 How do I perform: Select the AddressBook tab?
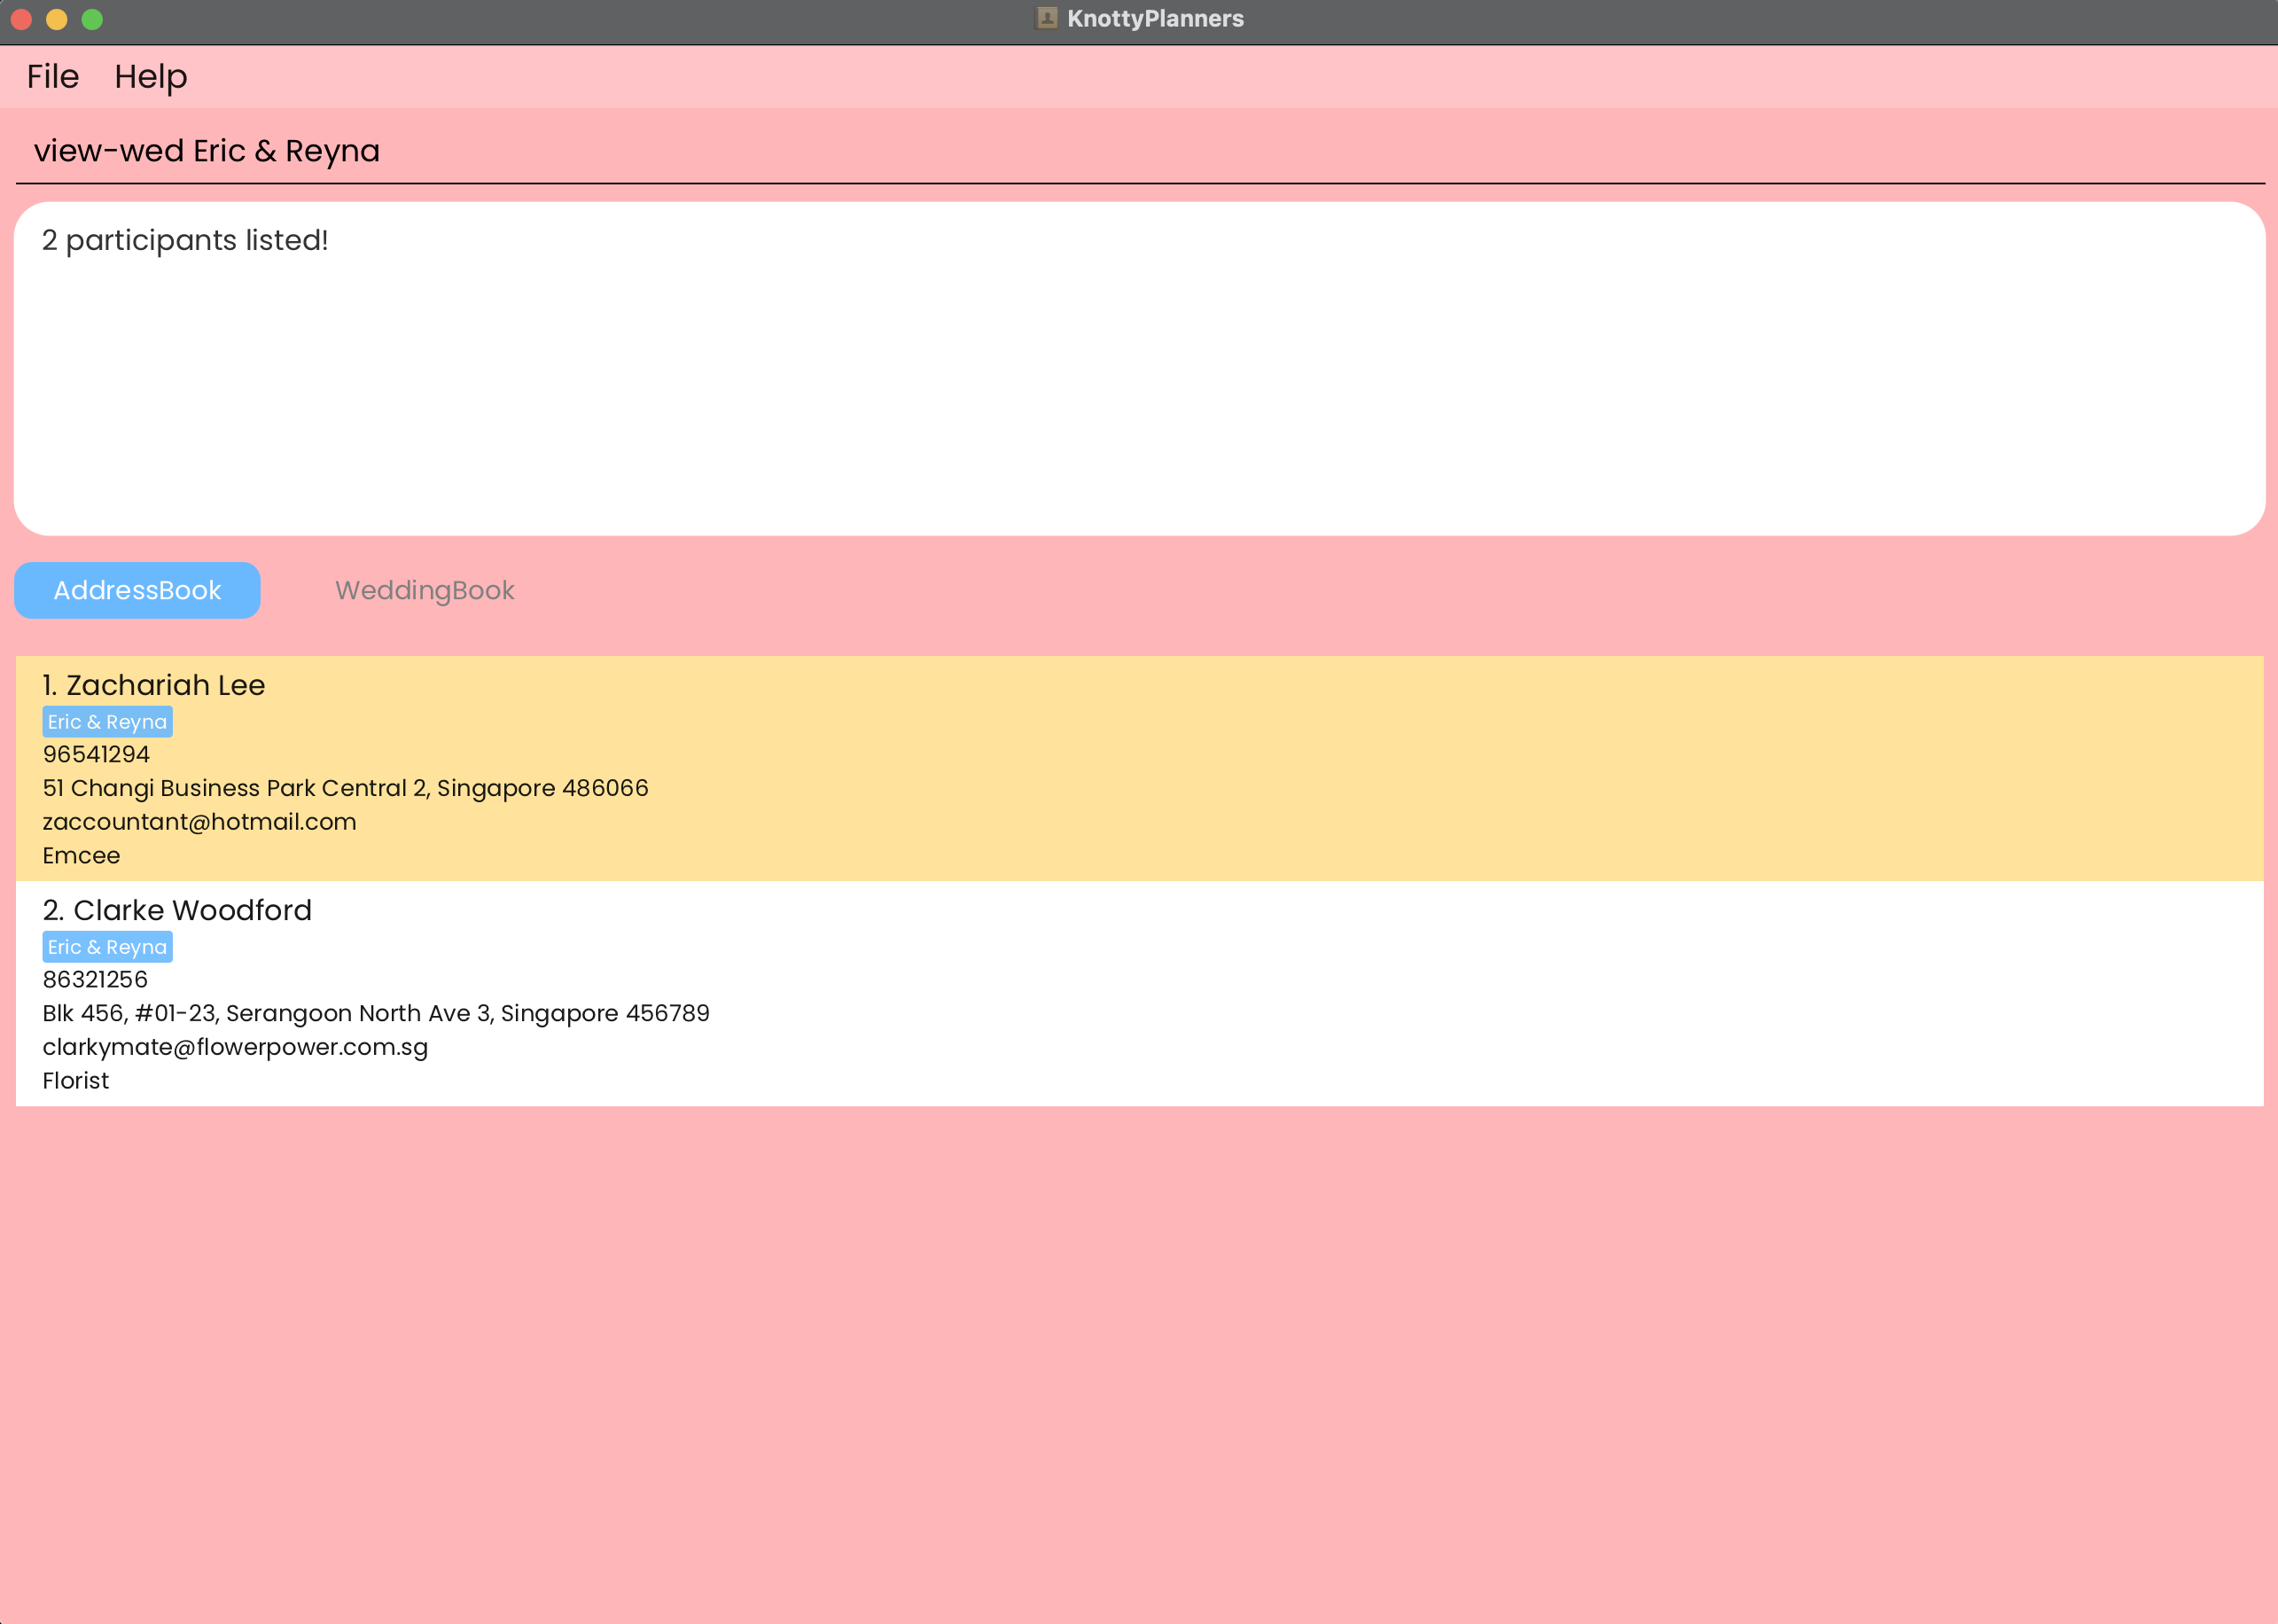(x=137, y=591)
